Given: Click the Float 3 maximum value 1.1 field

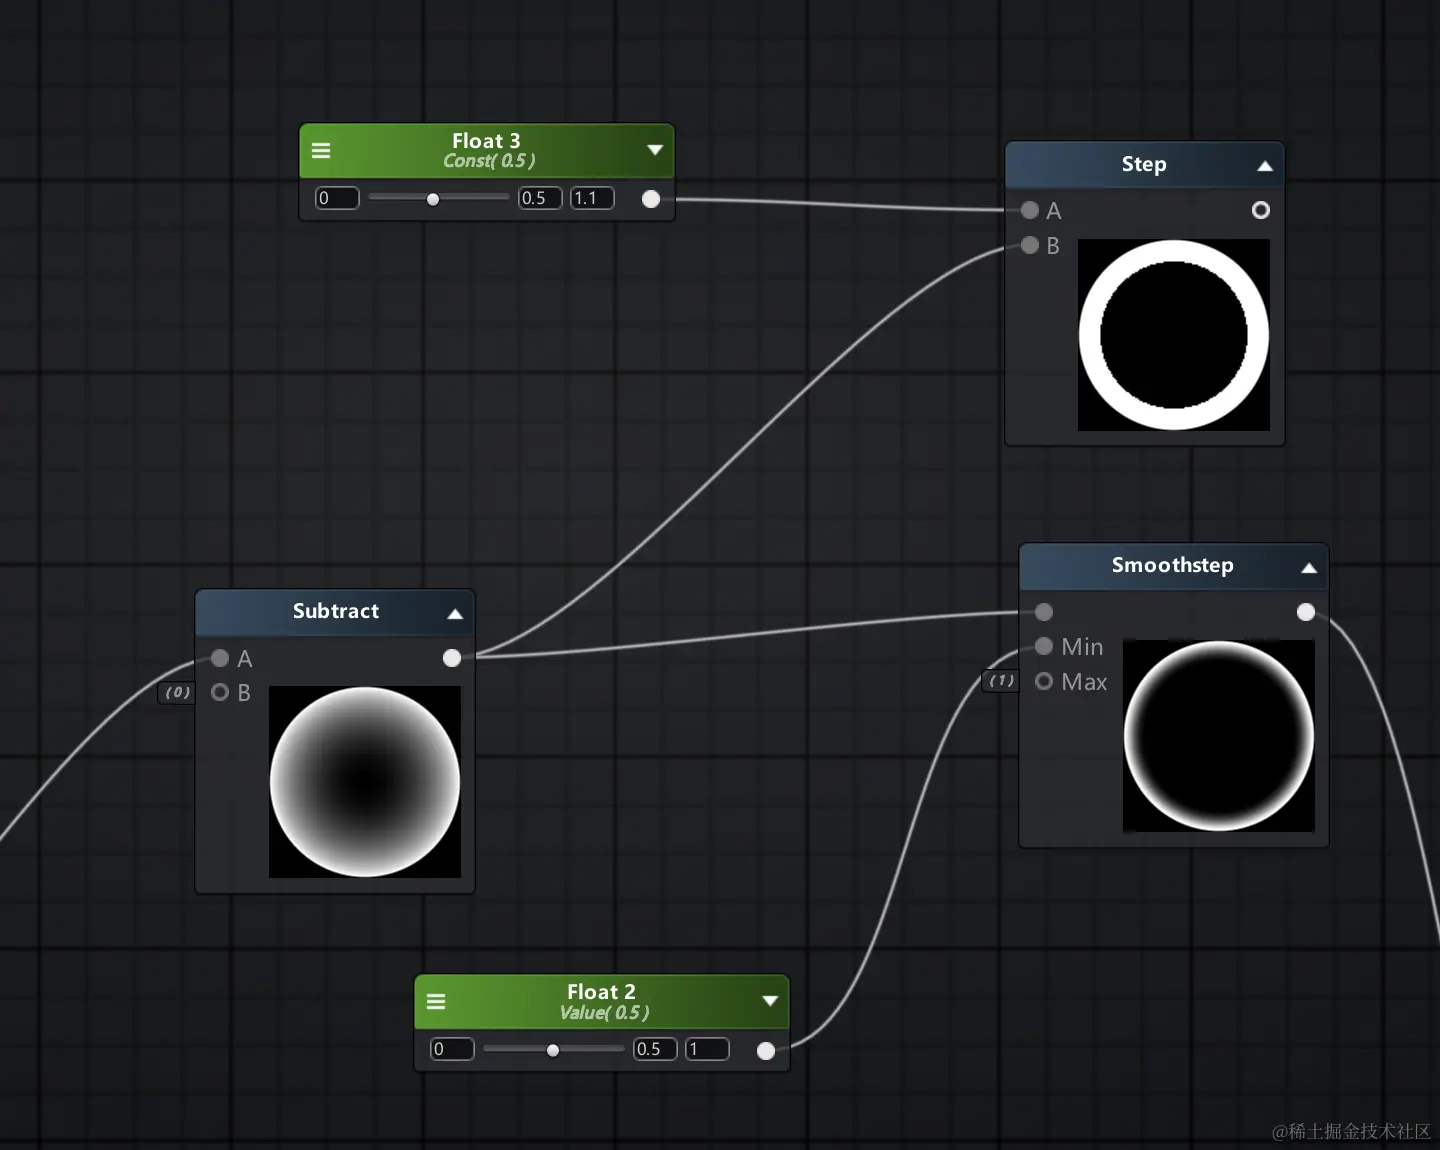Looking at the screenshot, I should 592,198.
